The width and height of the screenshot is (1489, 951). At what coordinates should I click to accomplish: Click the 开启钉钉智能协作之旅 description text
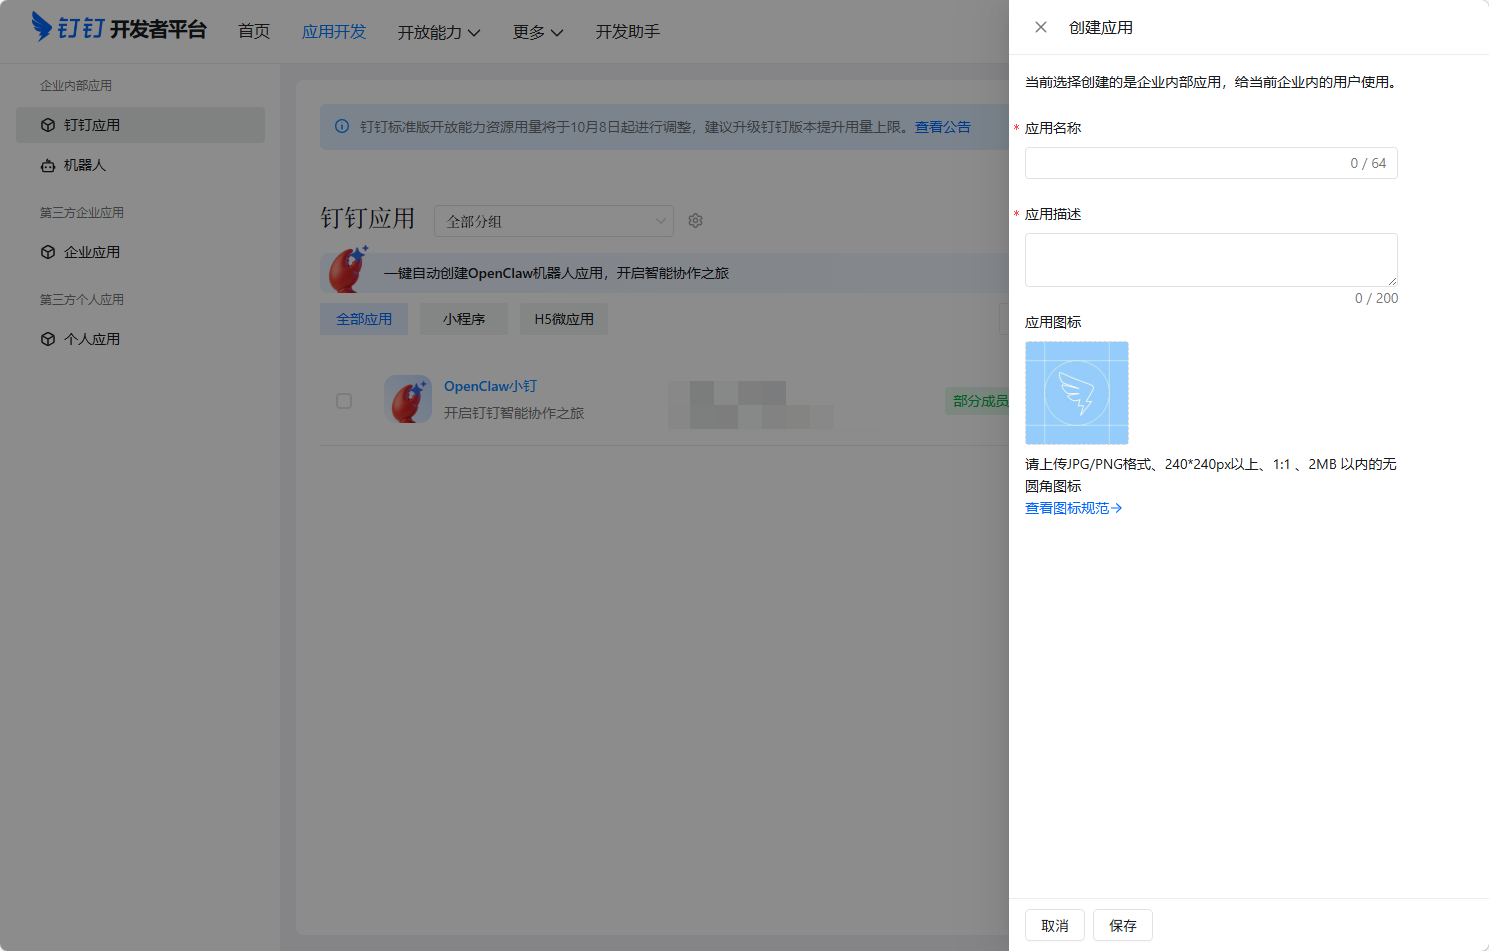tap(514, 413)
